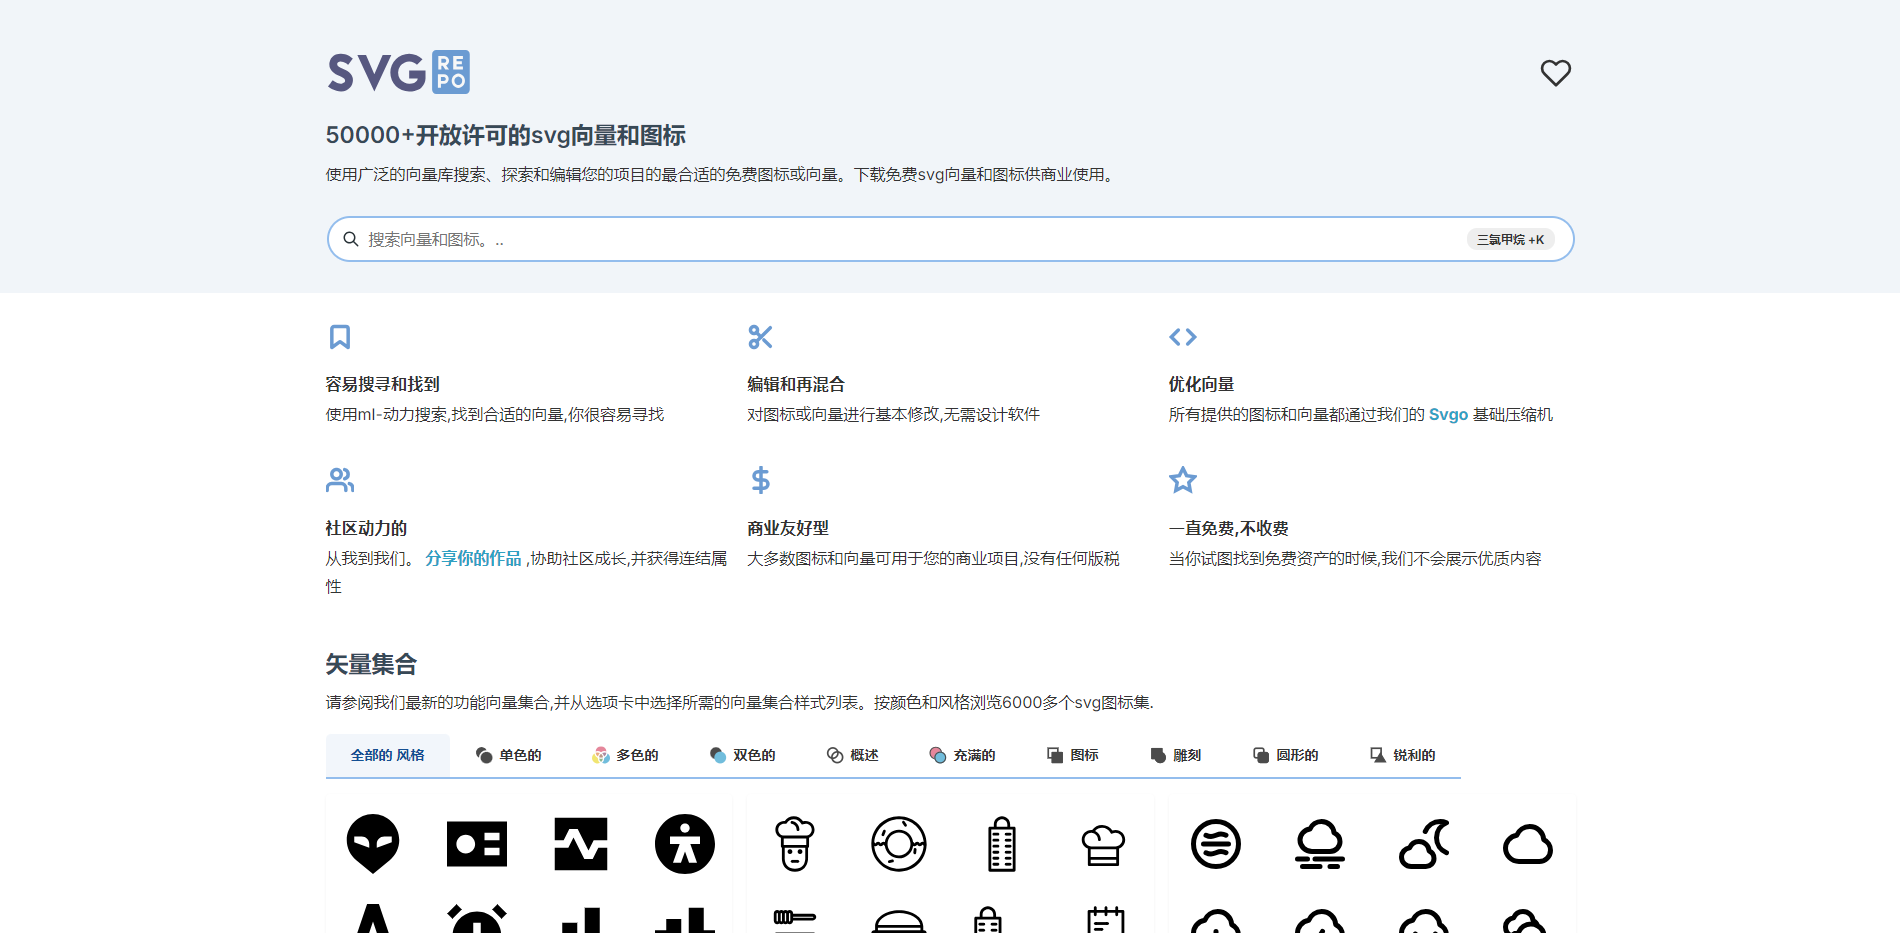Select the foggy cloud icon
The image size is (1900, 933).
point(1320,844)
